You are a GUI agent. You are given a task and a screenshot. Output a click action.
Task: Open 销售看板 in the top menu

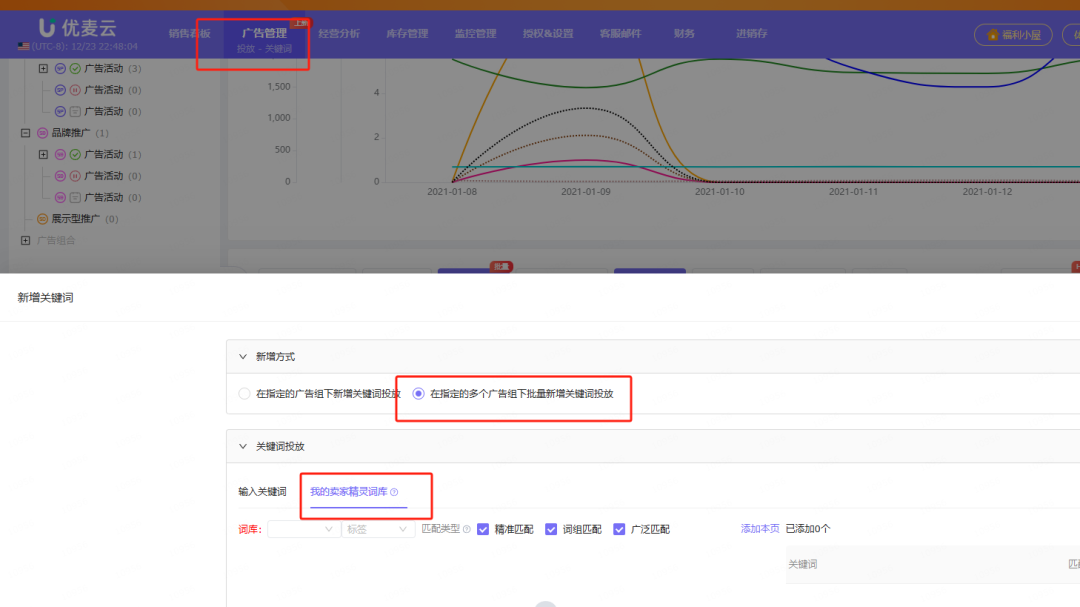189,33
